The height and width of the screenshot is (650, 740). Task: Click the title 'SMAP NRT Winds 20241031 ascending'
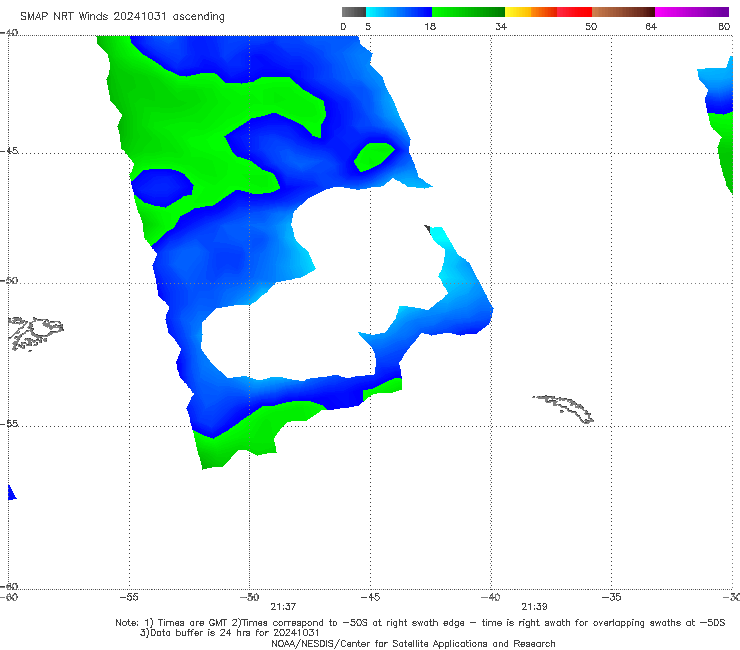tap(122, 17)
